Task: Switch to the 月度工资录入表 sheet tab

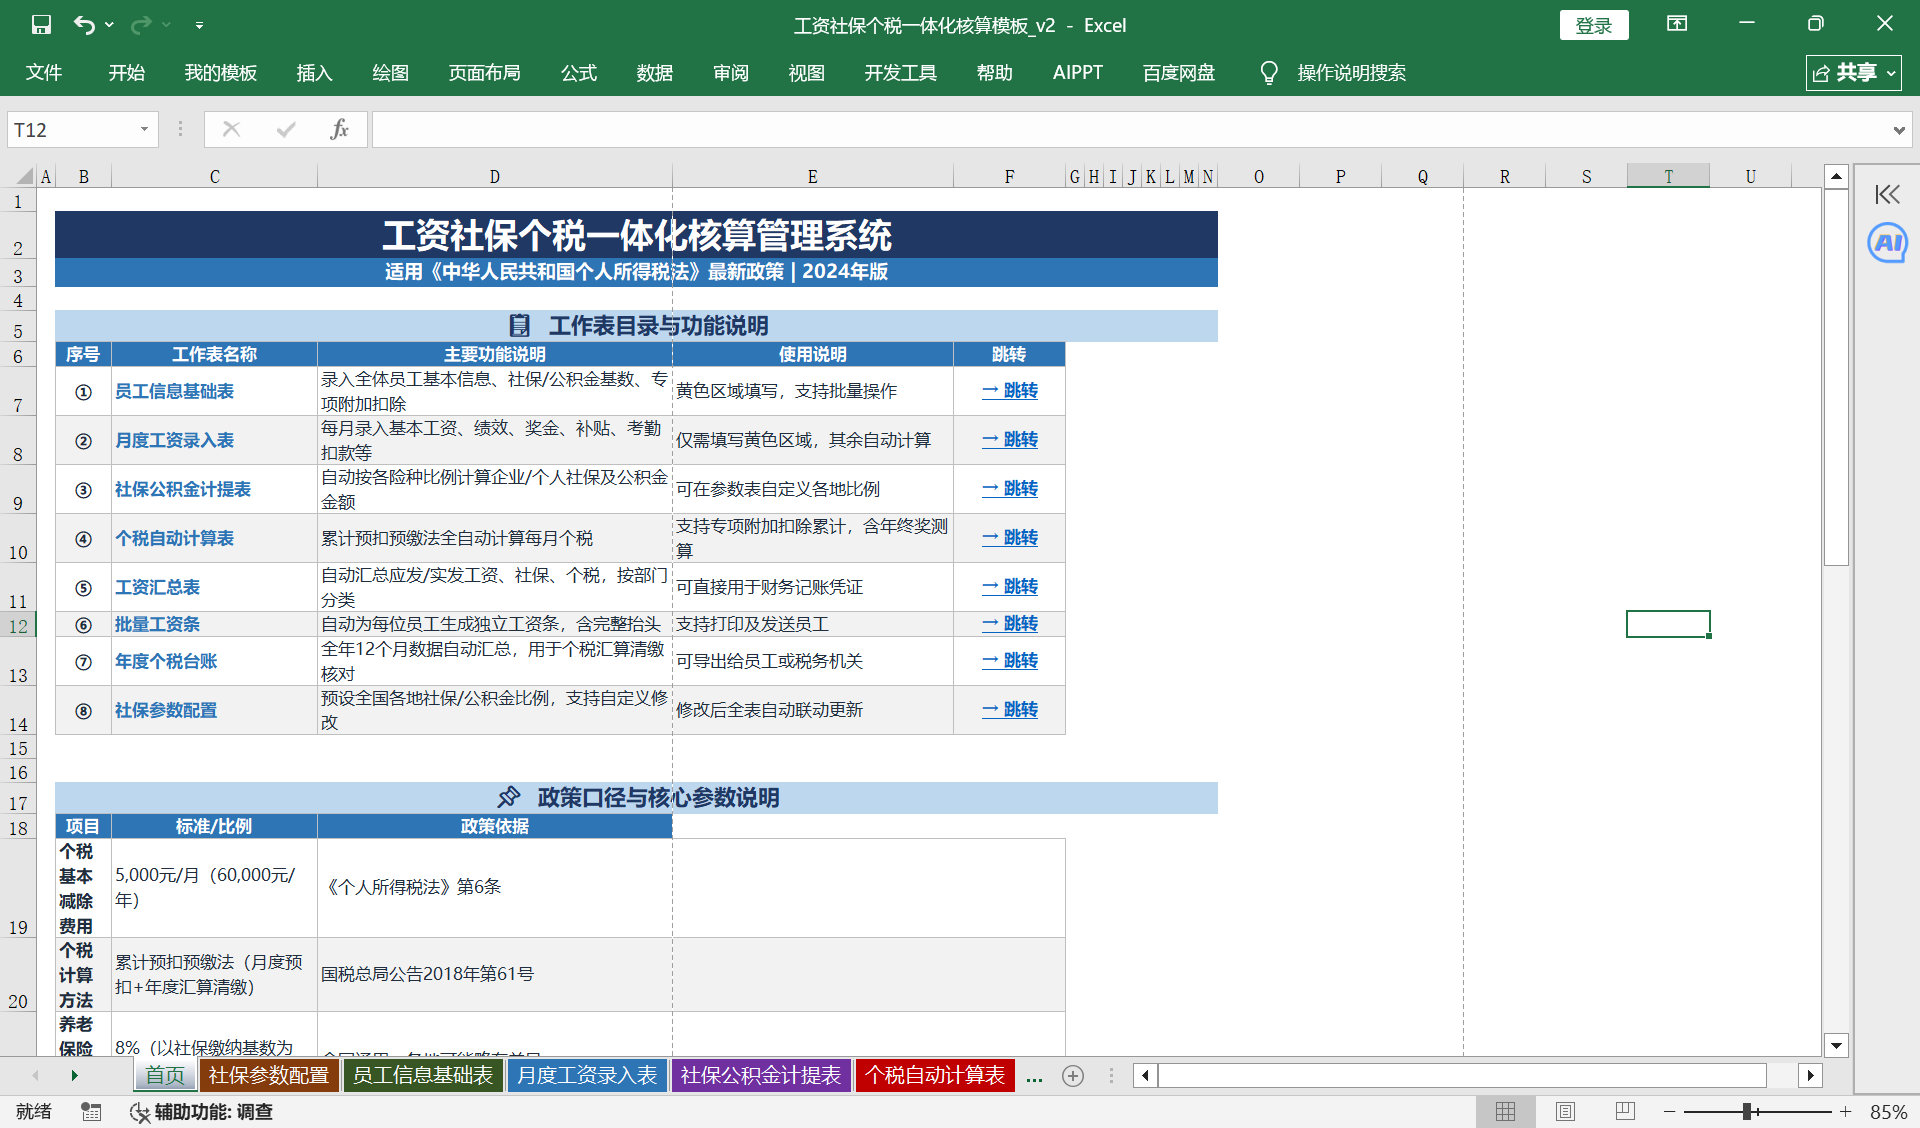Action: [587, 1076]
